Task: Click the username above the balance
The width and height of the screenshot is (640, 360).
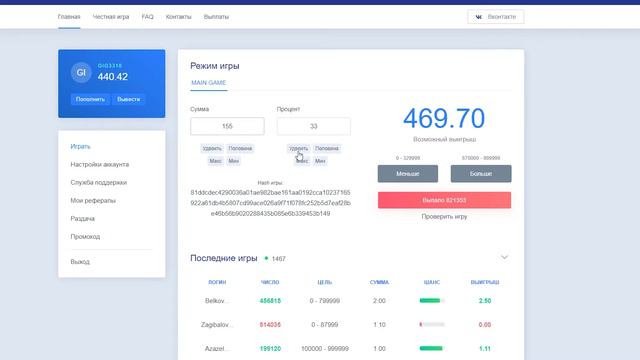Action: coord(110,66)
